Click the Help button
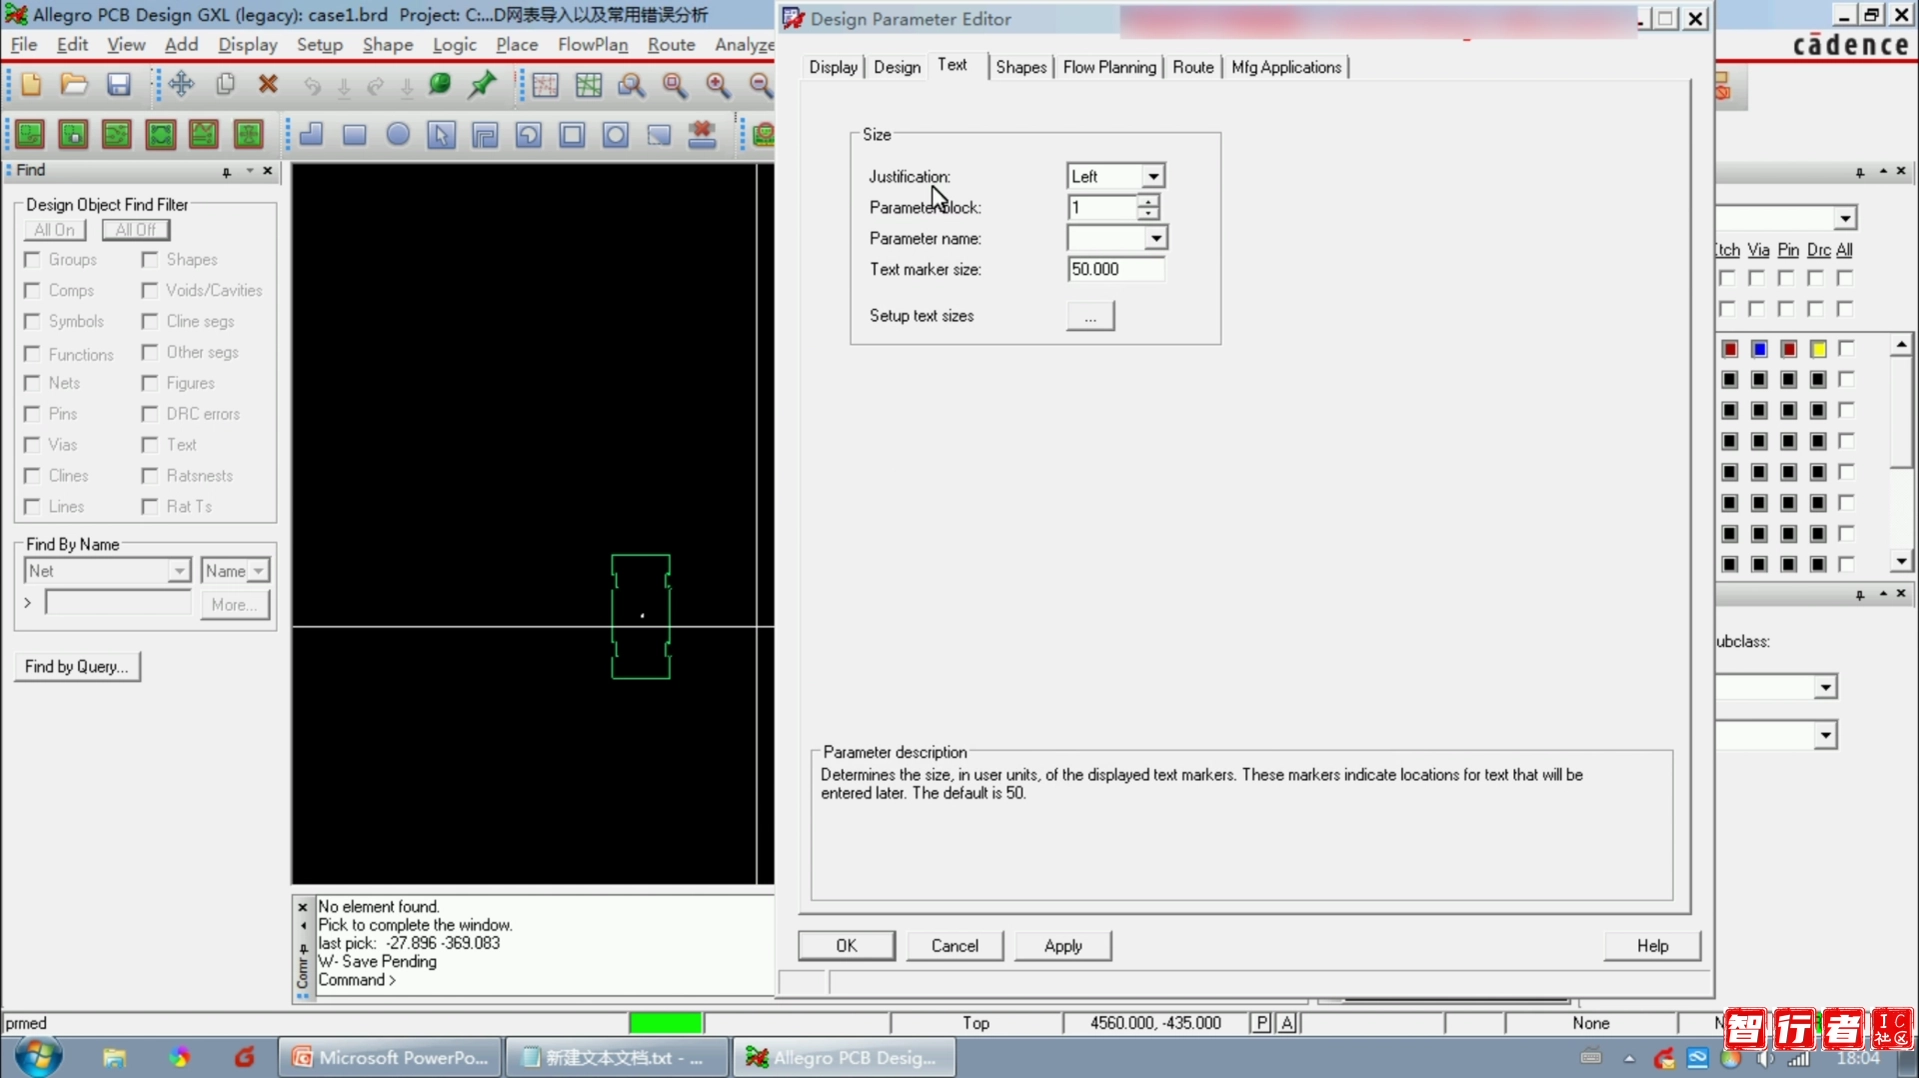 coord(1652,946)
